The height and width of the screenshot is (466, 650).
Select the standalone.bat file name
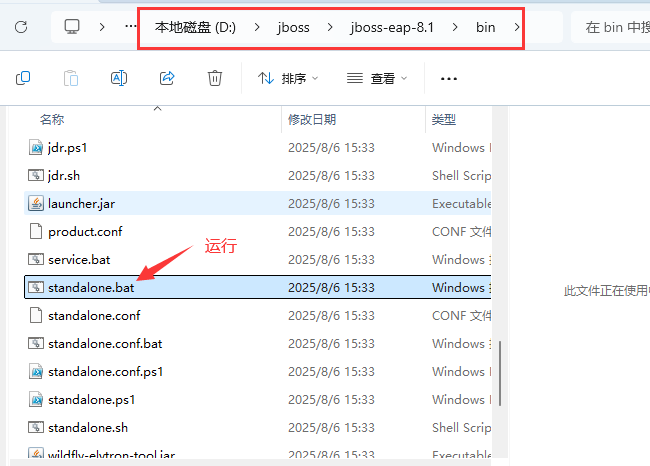[91, 287]
